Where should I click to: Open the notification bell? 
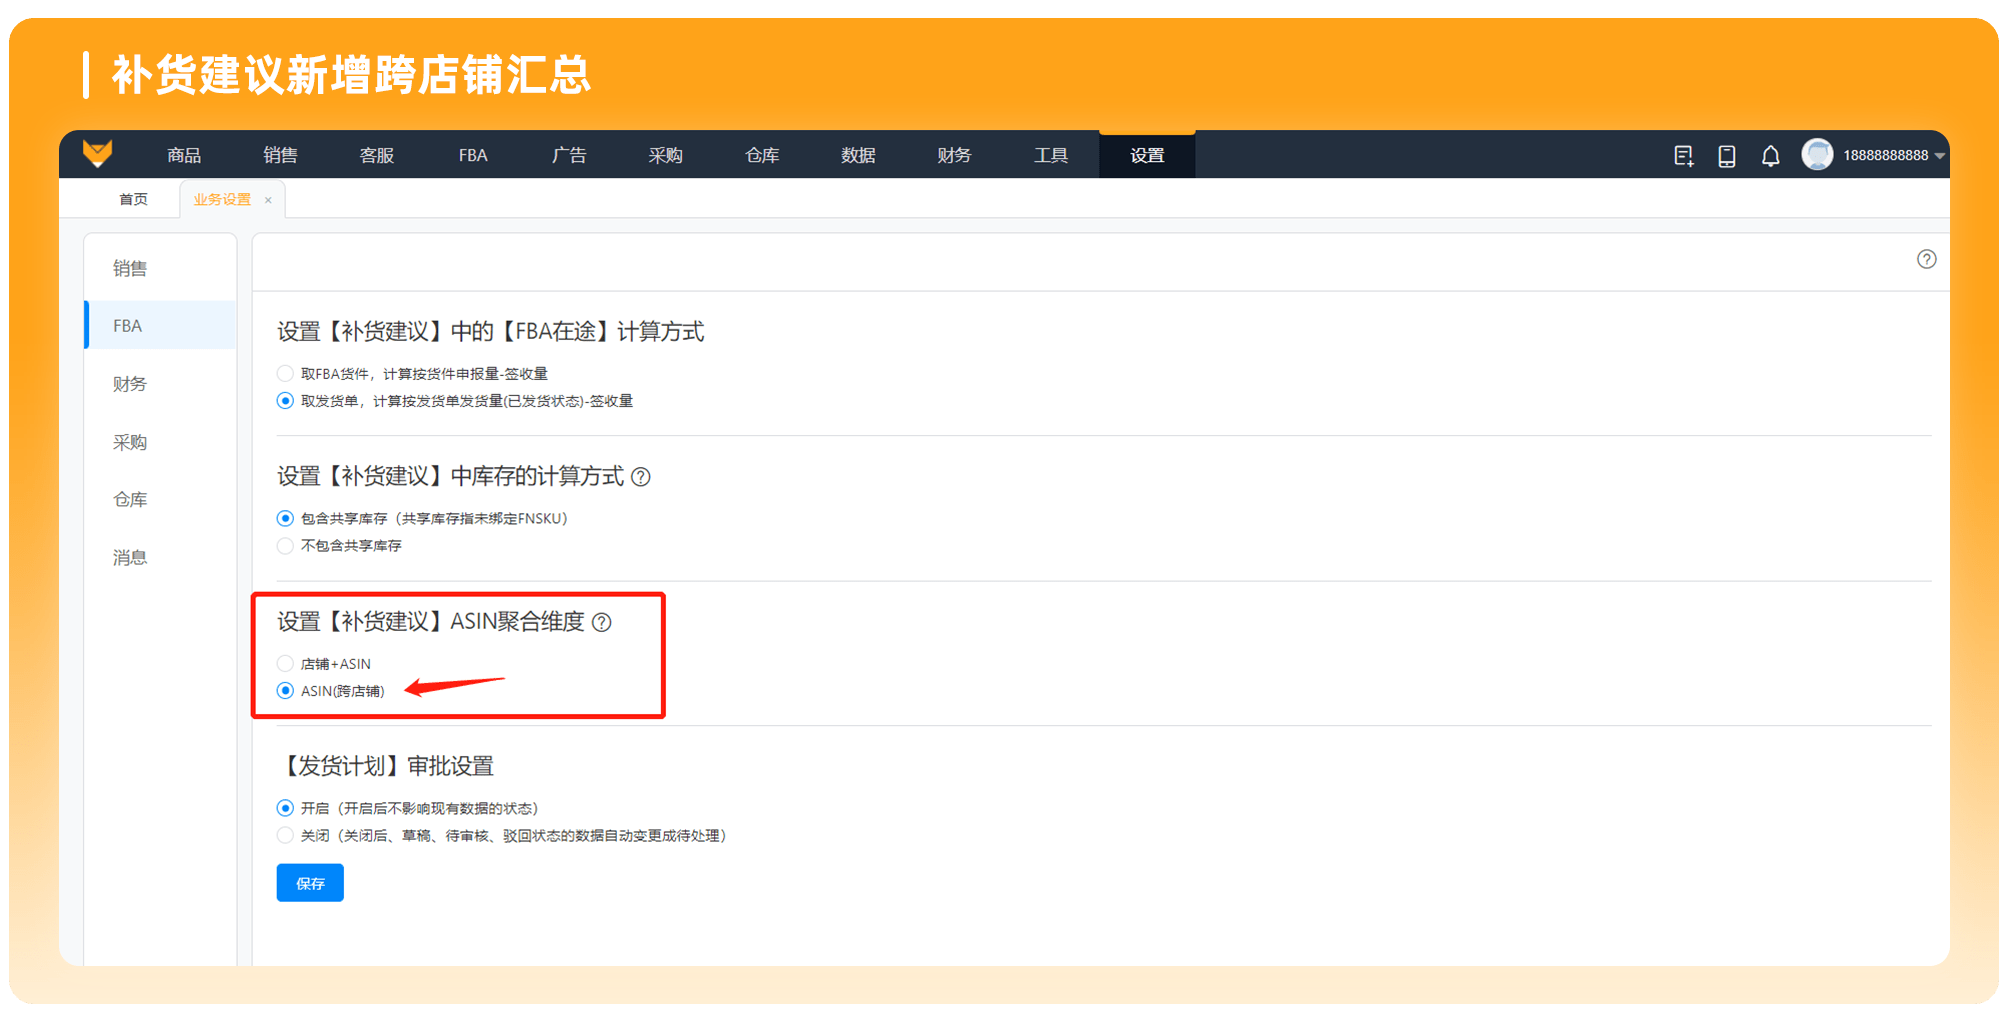tap(1771, 156)
